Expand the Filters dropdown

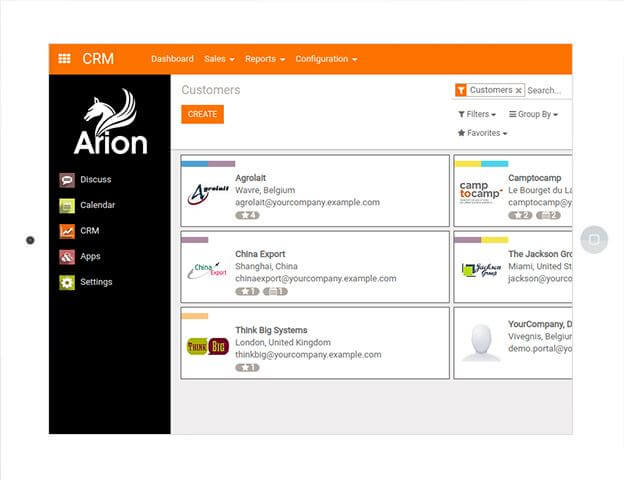477,114
